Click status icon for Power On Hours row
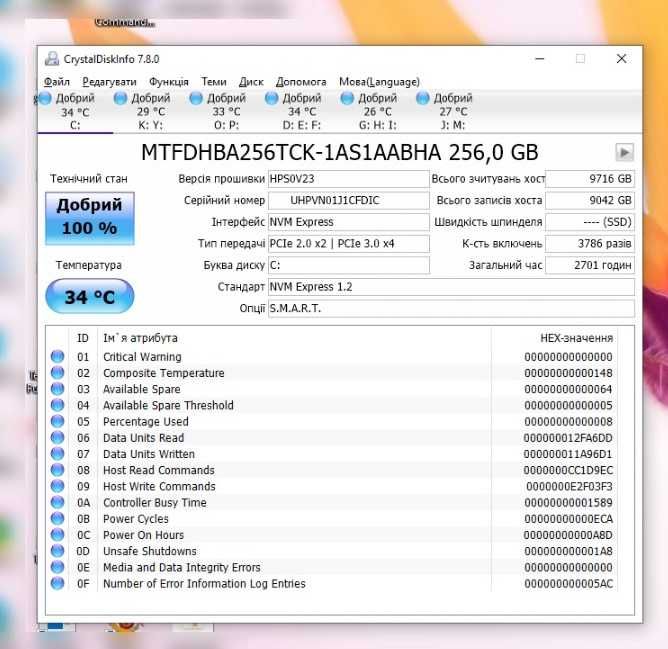 click(58, 534)
